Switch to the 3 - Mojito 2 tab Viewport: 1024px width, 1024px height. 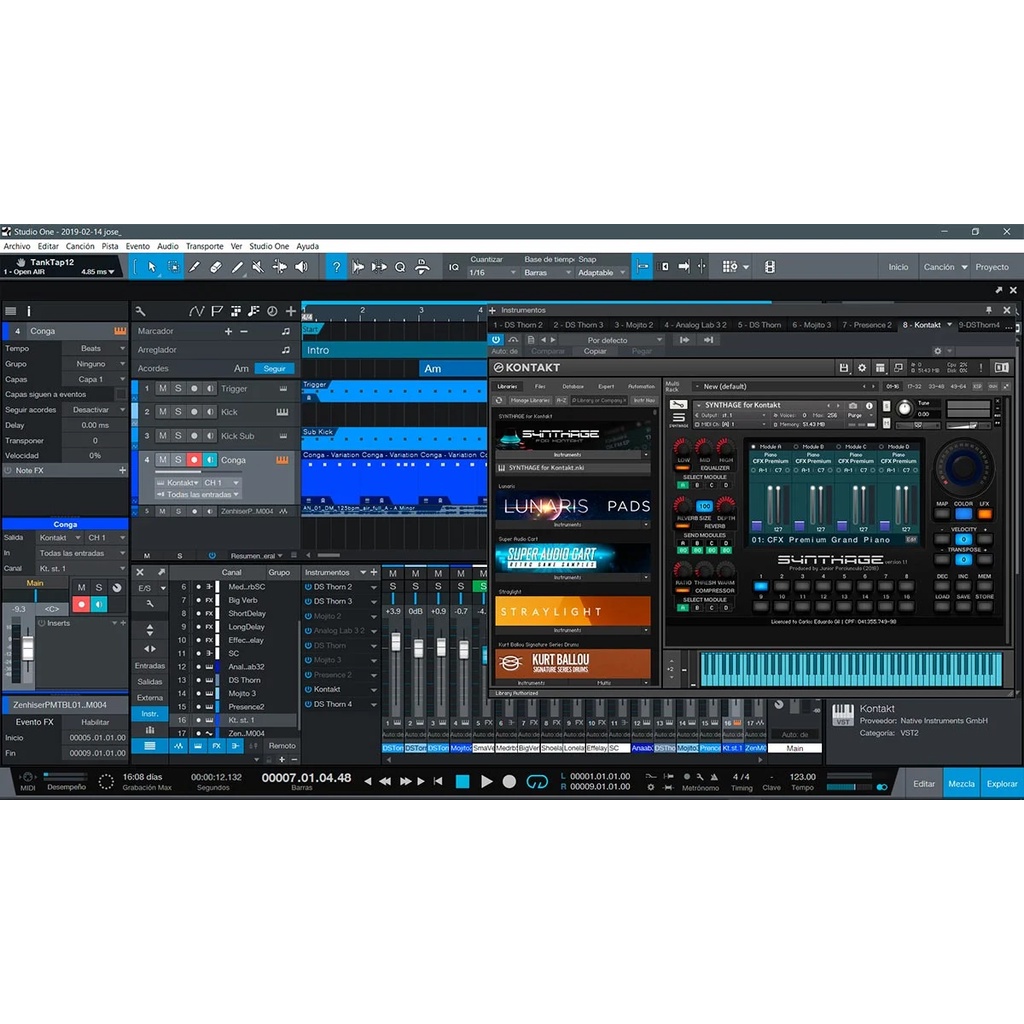click(633, 325)
